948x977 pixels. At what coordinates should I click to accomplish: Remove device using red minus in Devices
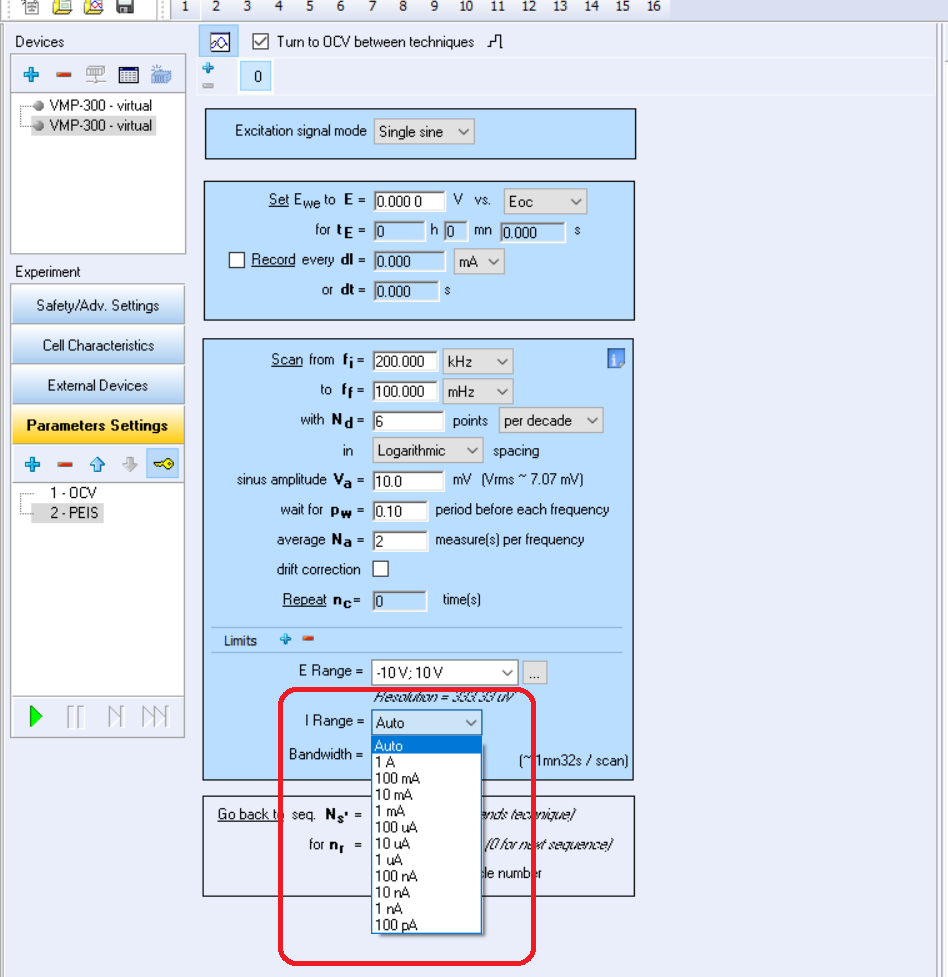coord(63,75)
